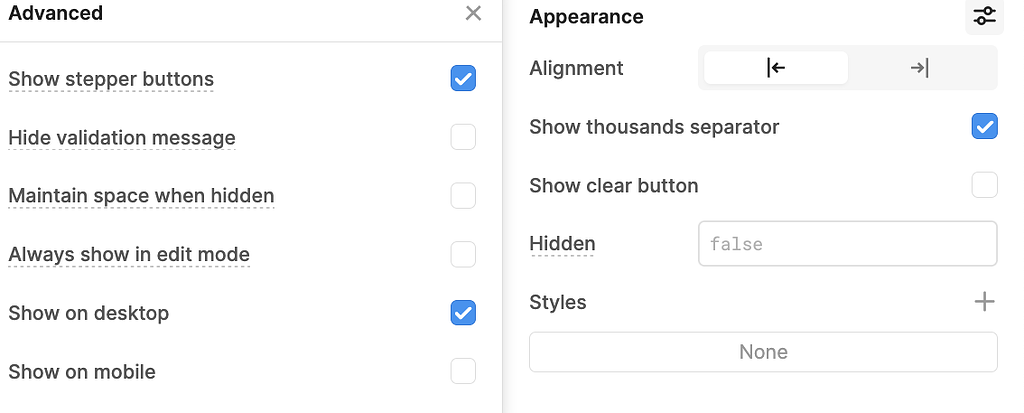Click the None styles box
1024x413 pixels.
pos(763,352)
